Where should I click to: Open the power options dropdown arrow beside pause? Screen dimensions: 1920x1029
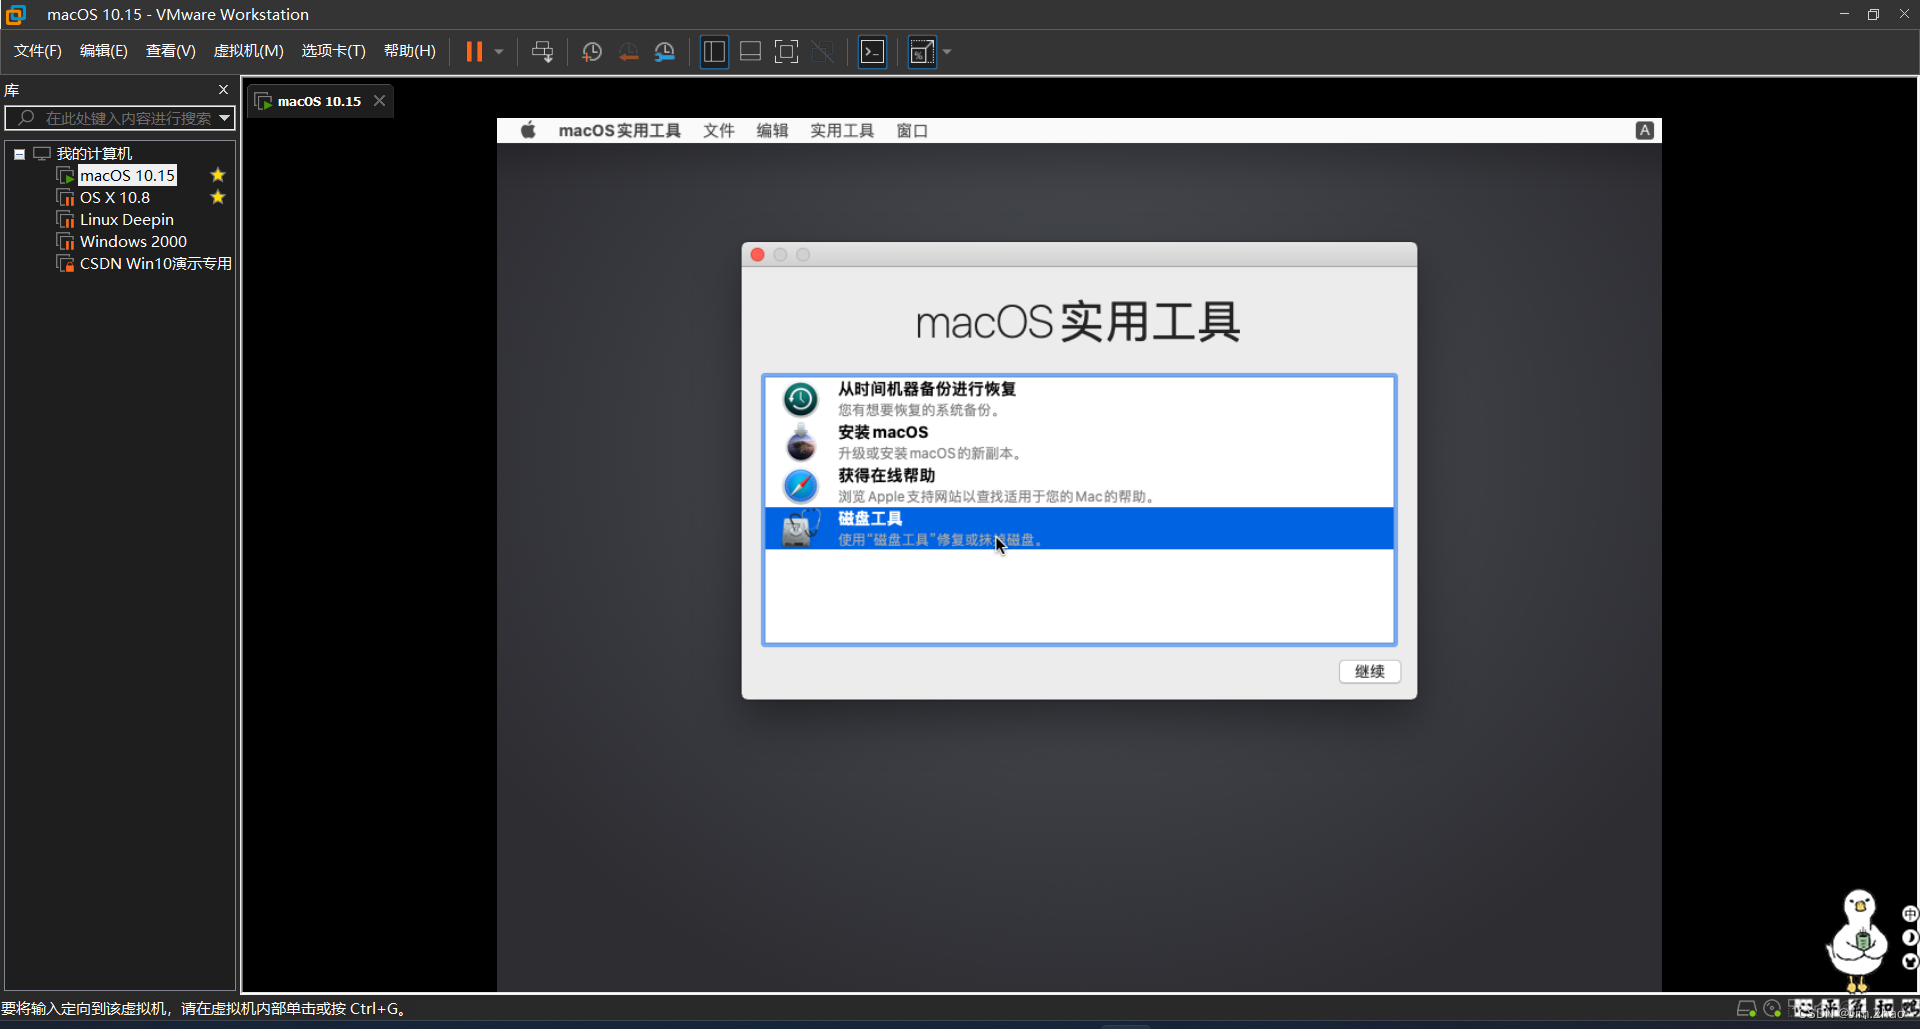coord(499,52)
